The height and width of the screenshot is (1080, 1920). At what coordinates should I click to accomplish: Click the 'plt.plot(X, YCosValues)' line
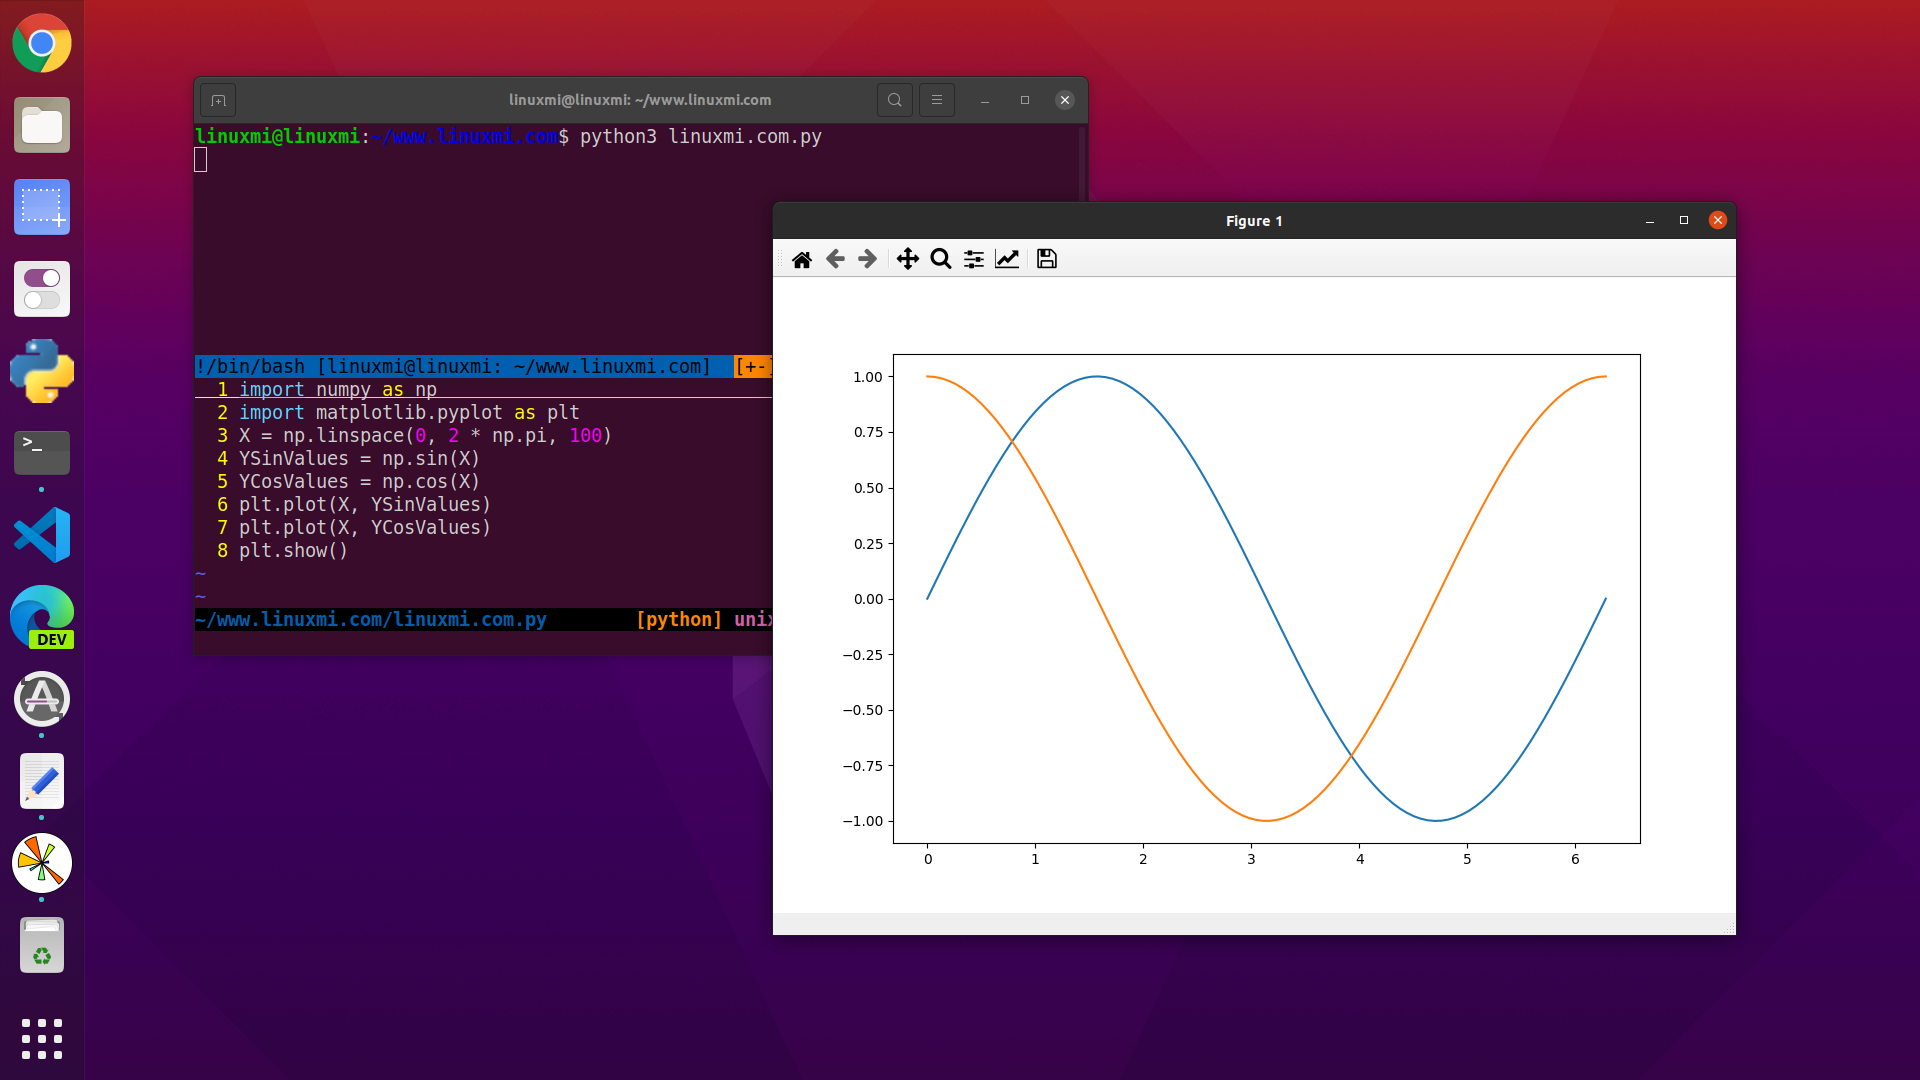[x=365, y=528]
